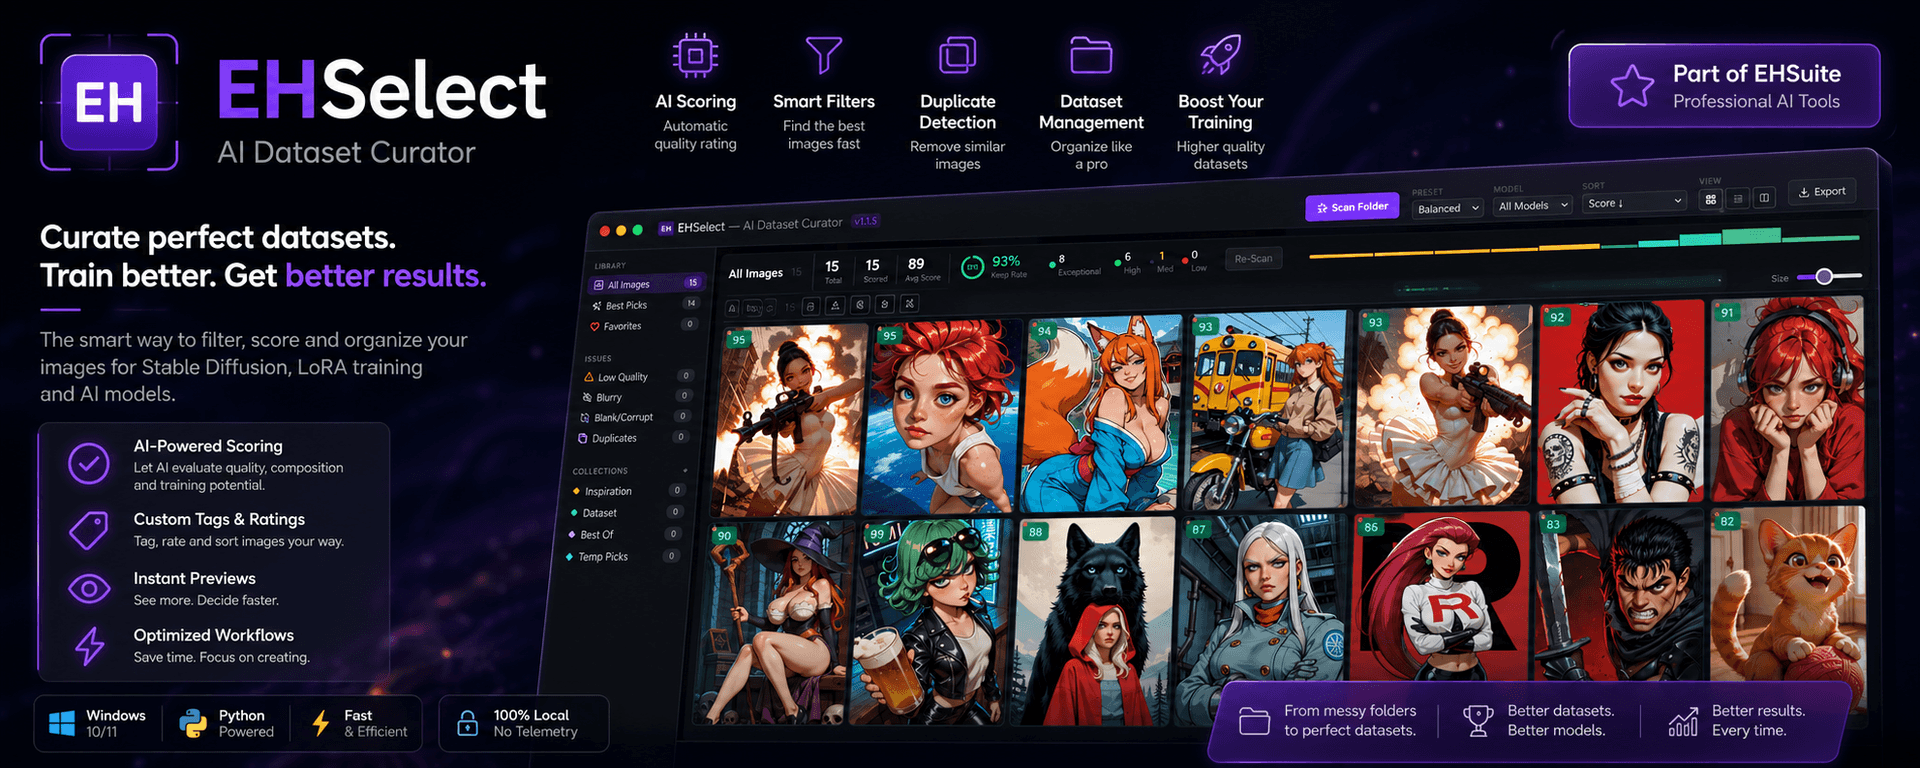Image resolution: width=1920 pixels, height=768 pixels.
Task: Click the Optimized Workflows lightning bolt icon
Action: pyautogui.click(x=89, y=646)
